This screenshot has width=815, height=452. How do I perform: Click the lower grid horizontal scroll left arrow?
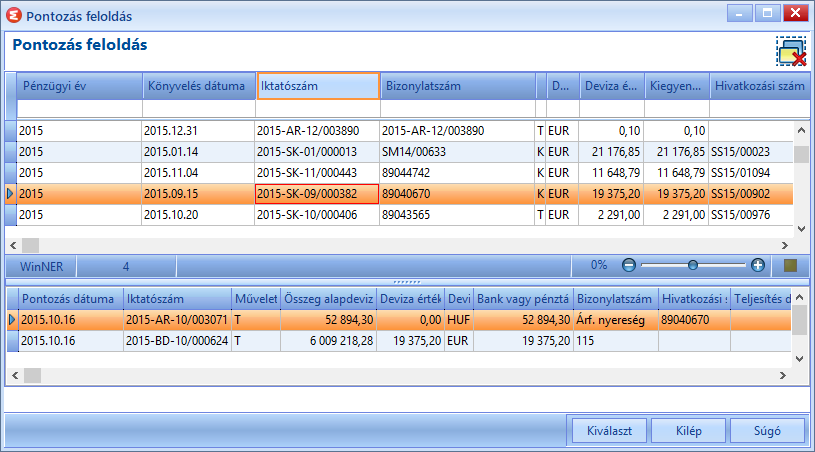[x=15, y=375]
